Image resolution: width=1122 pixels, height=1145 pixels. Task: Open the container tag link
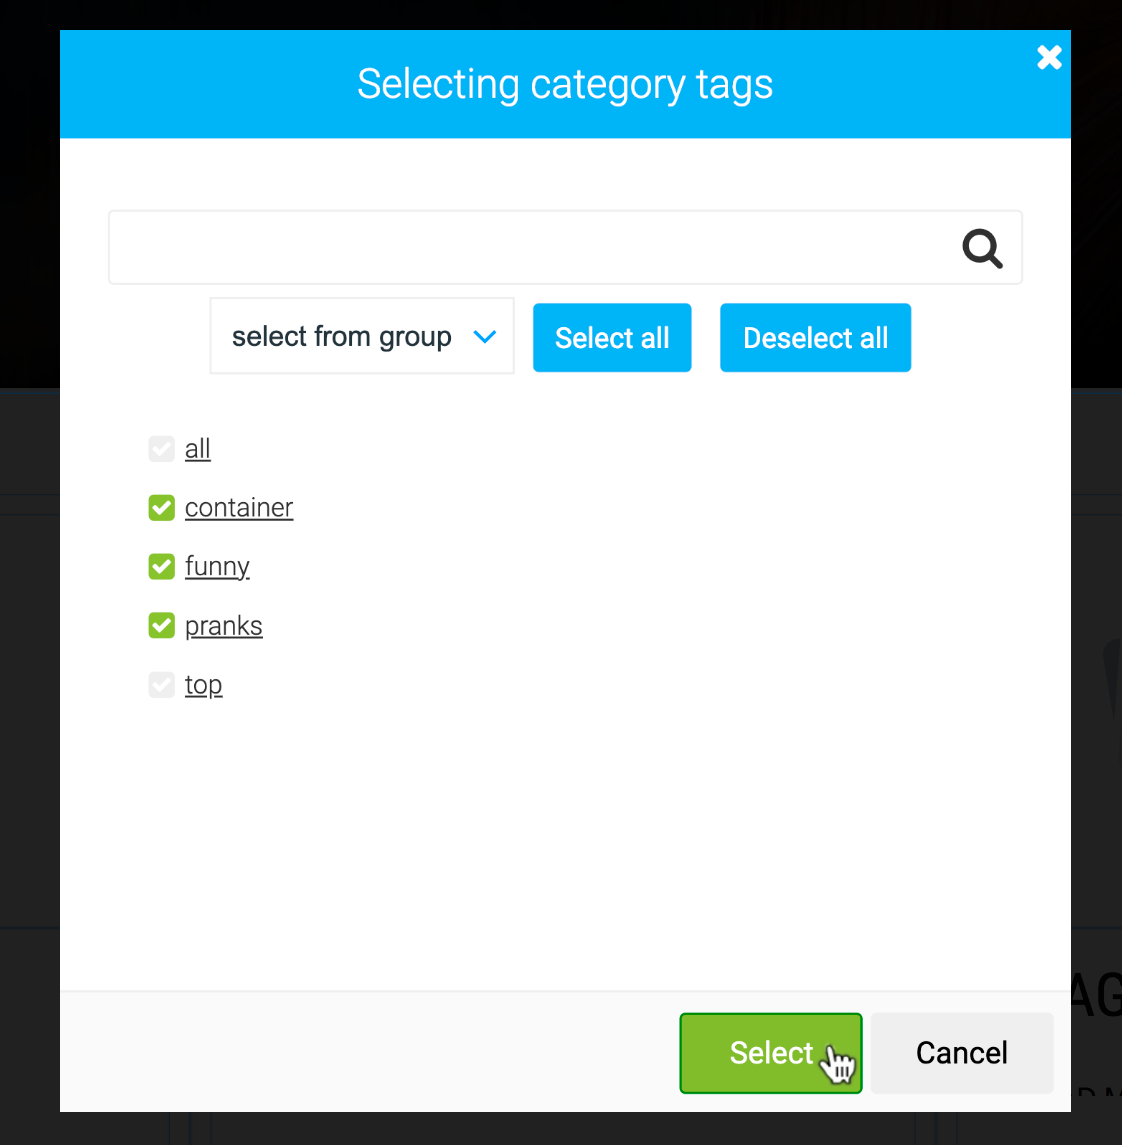238,507
